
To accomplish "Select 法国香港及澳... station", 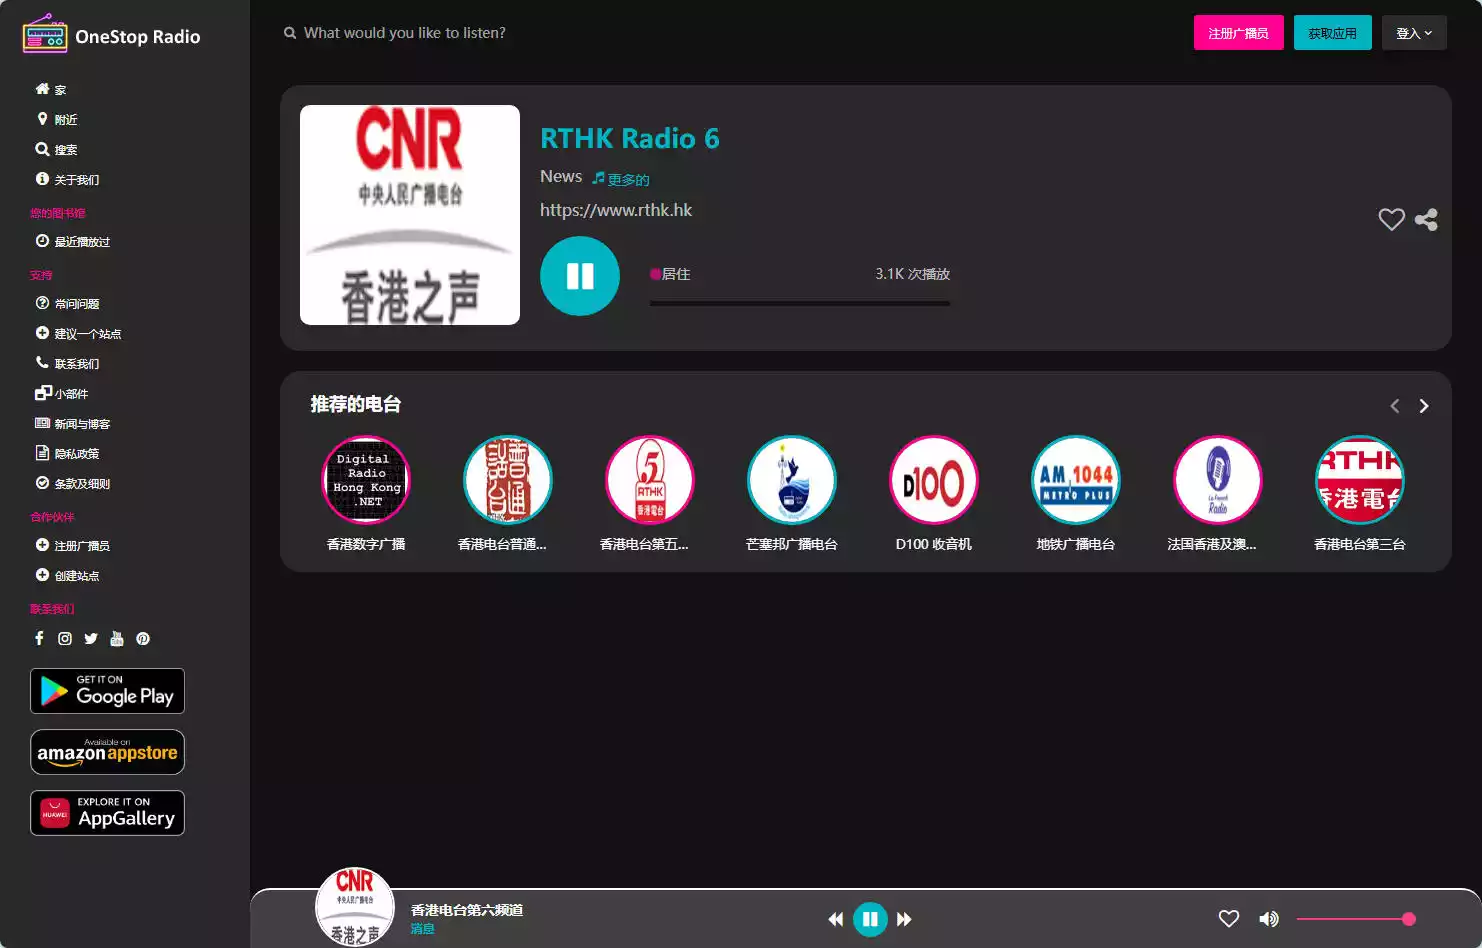I will click(x=1218, y=480).
